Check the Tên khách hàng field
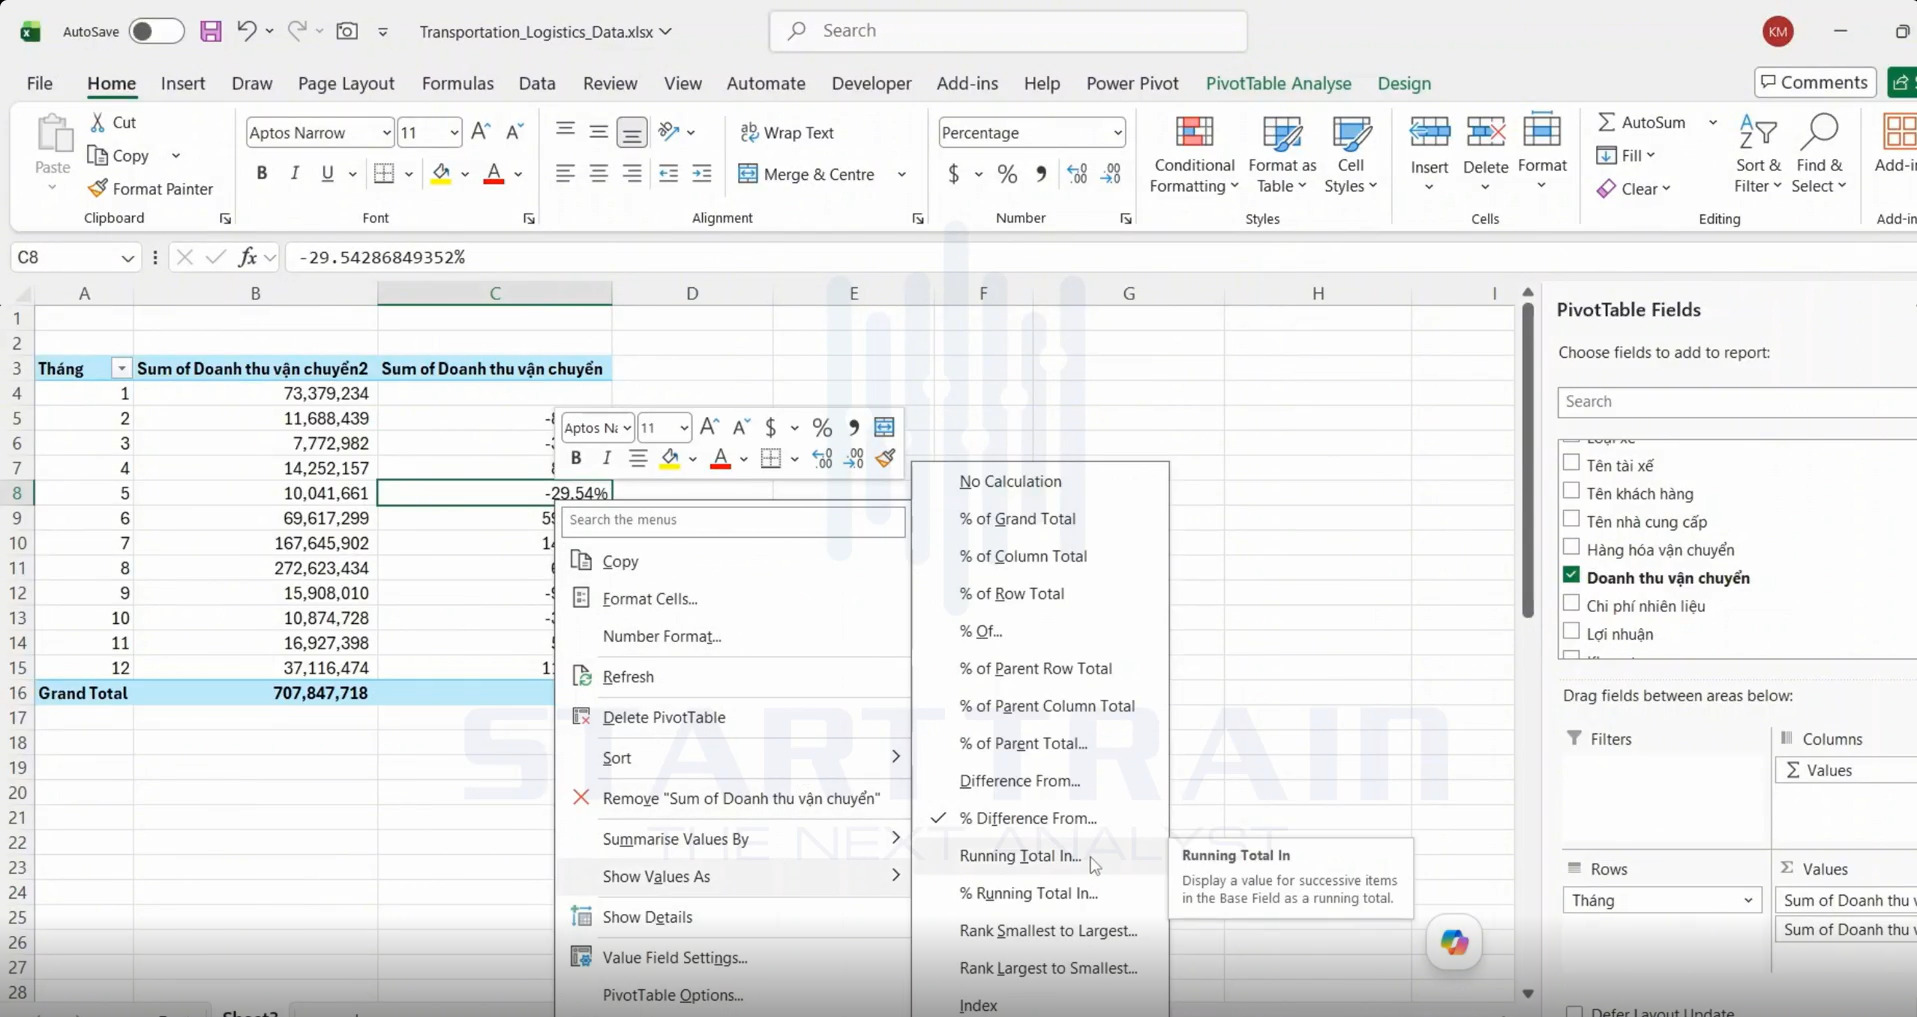1917x1017 pixels. click(1571, 491)
